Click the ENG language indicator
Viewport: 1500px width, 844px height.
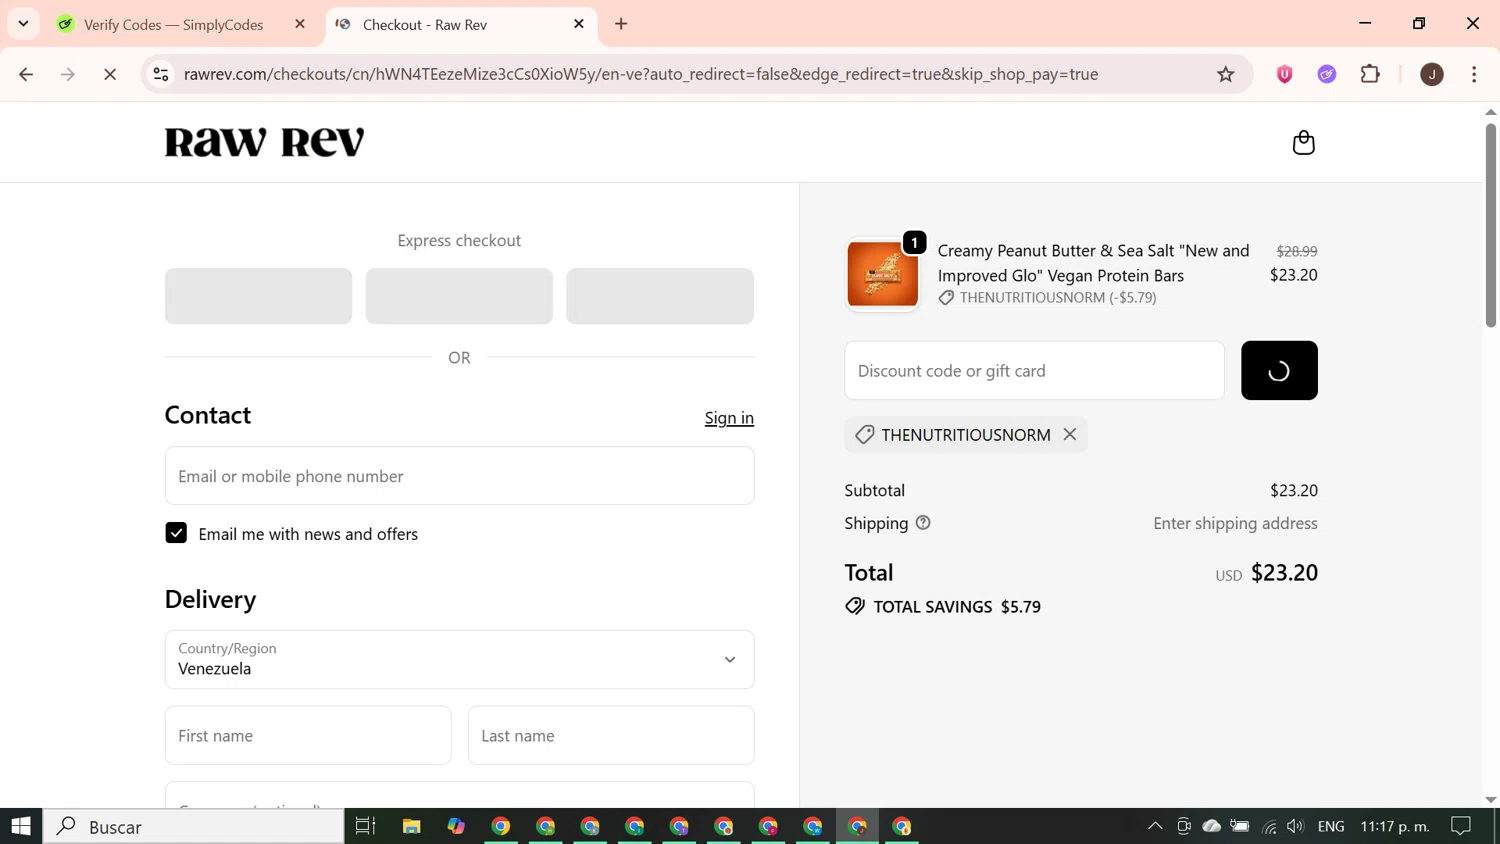(1331, 826)
